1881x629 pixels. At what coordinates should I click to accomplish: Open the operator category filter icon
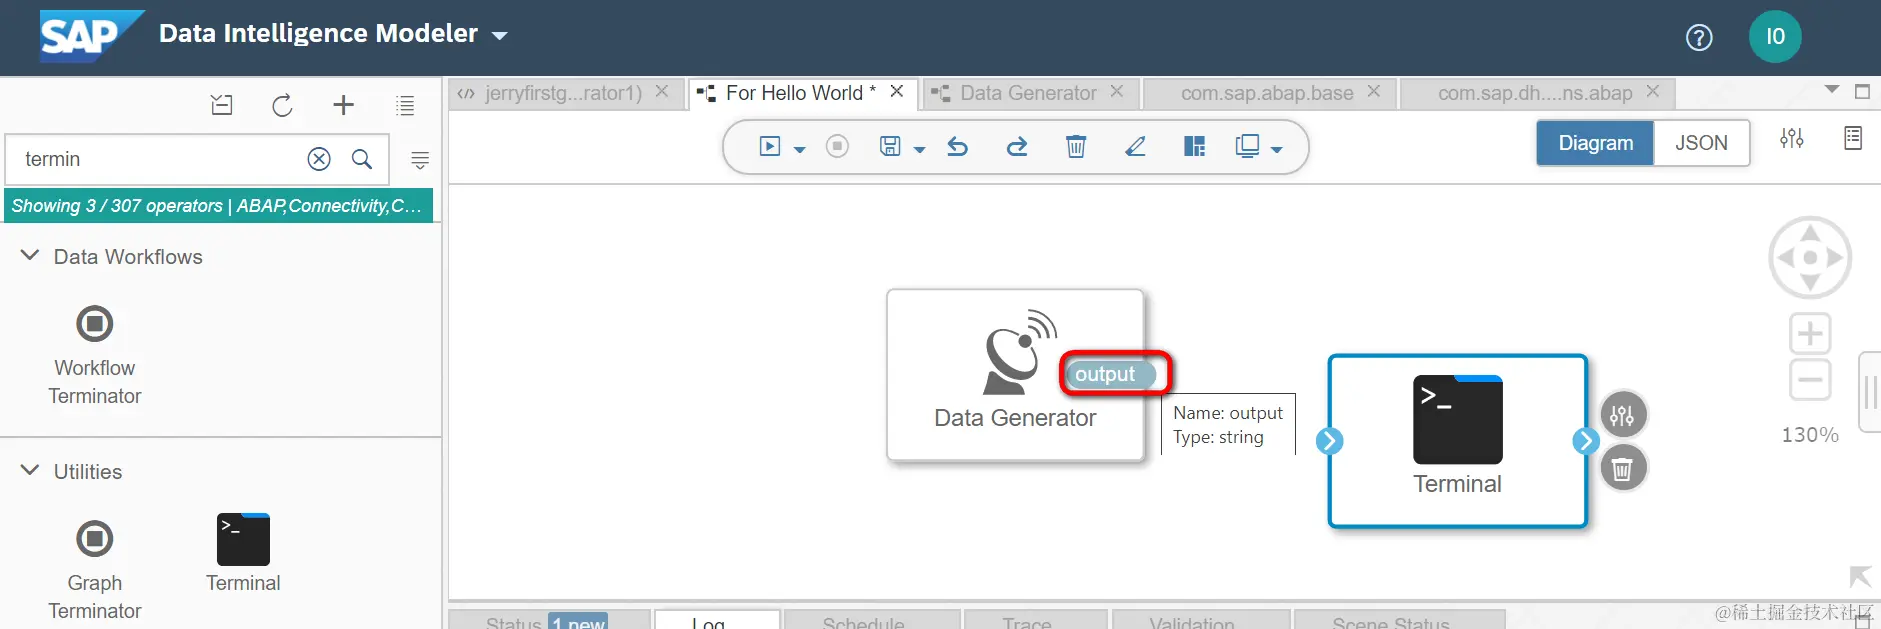[420, 160]
